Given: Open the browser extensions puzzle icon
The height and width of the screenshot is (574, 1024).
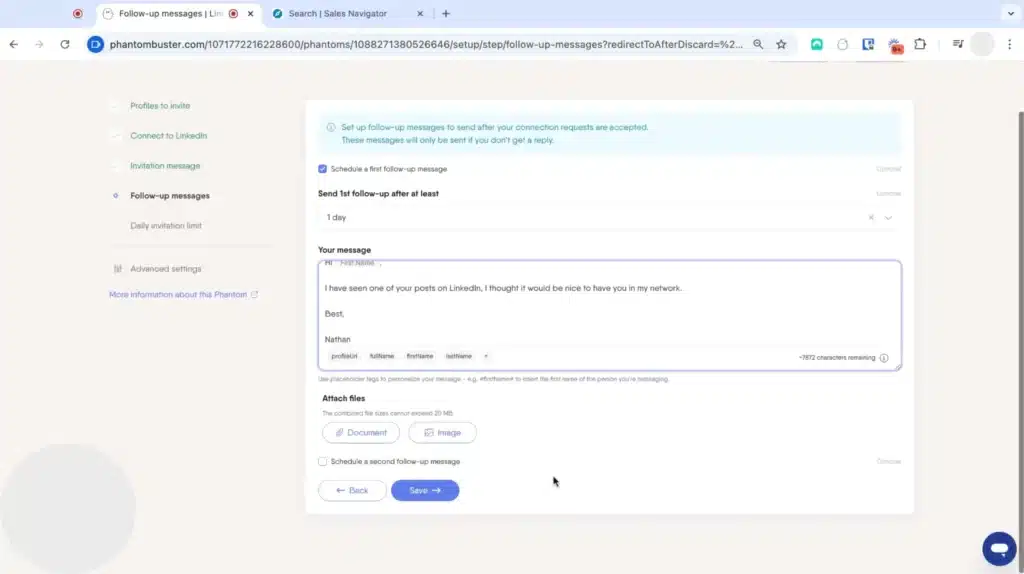Looking at the screenshot, I should pyautogui.click(x=920, y=44).
